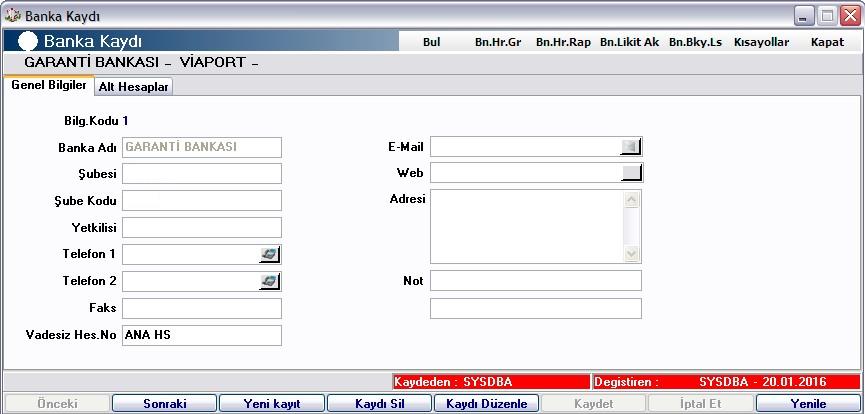This screenshot has width=865, height=414.
Task: Minimize the Banka Kaydı window
Action: [804, 17]
